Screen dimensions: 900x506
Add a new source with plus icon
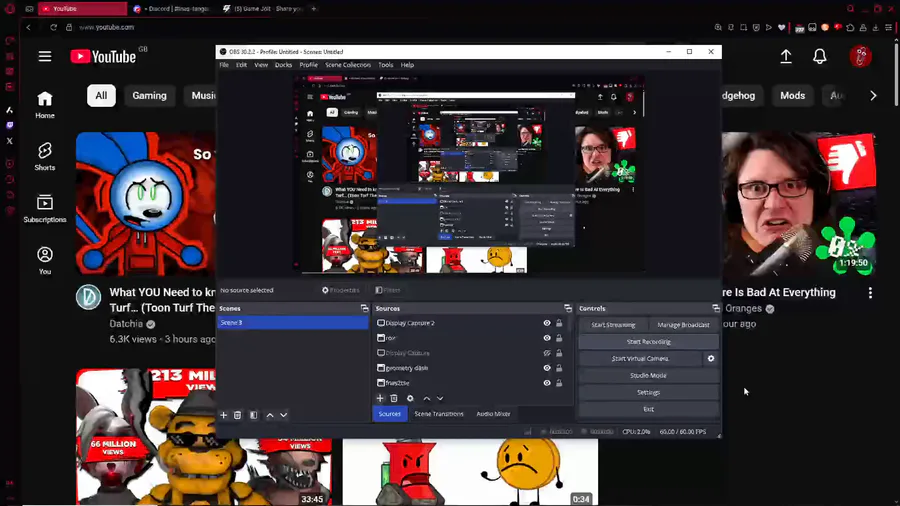(x=380, y=398)
